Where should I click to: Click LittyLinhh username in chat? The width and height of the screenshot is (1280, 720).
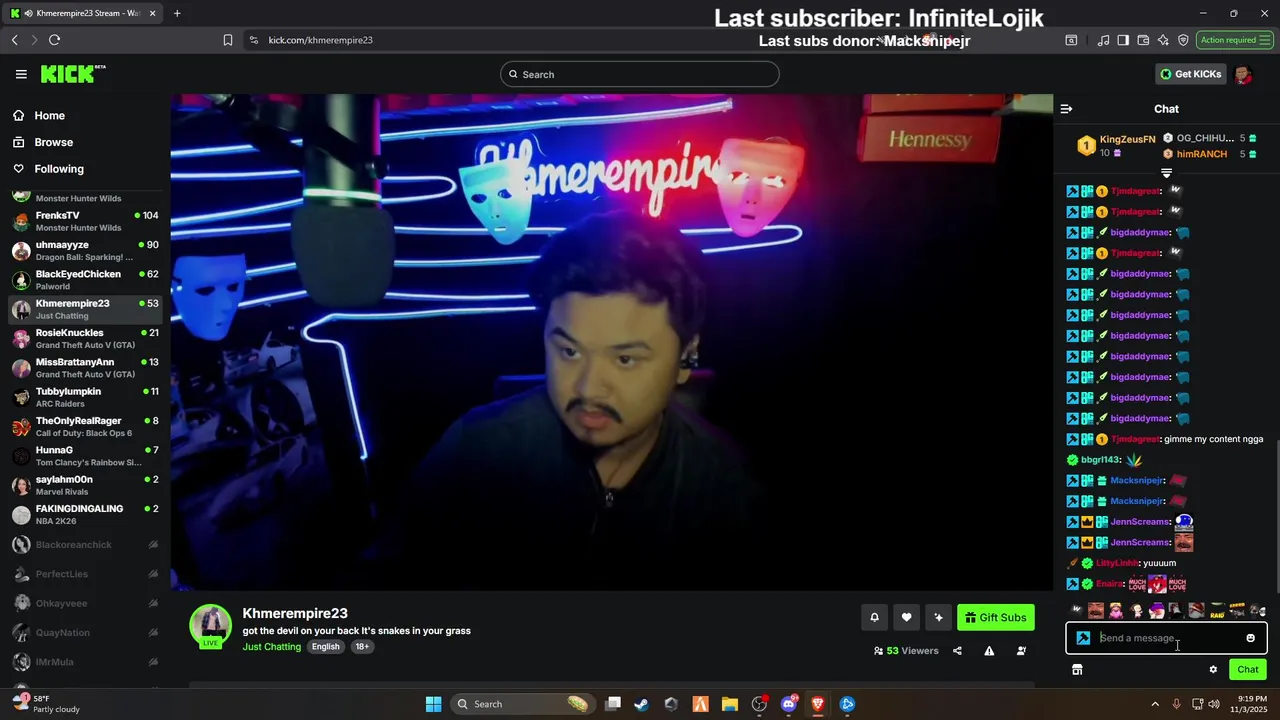pos(1117,563)
